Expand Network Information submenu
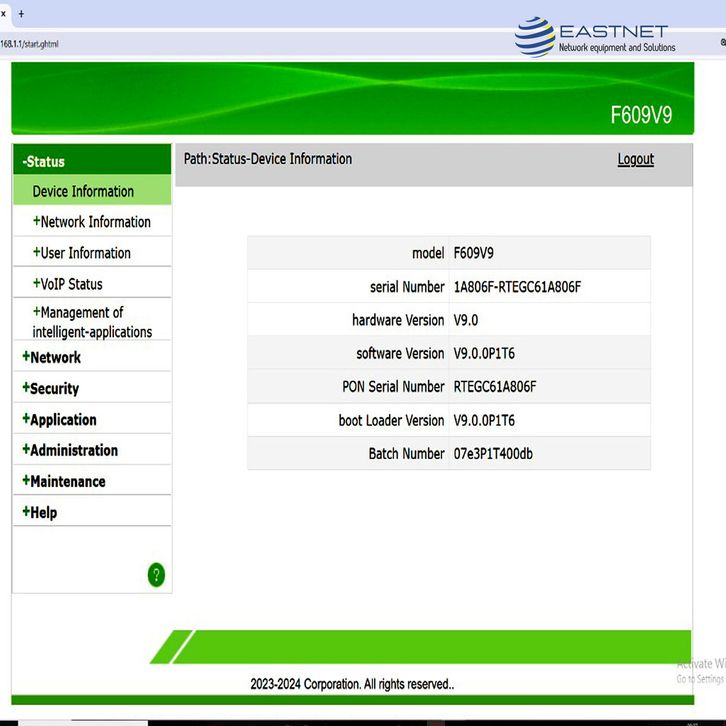Image resolution: width=726 pixels, height=726 pixels. click(92, 222)
